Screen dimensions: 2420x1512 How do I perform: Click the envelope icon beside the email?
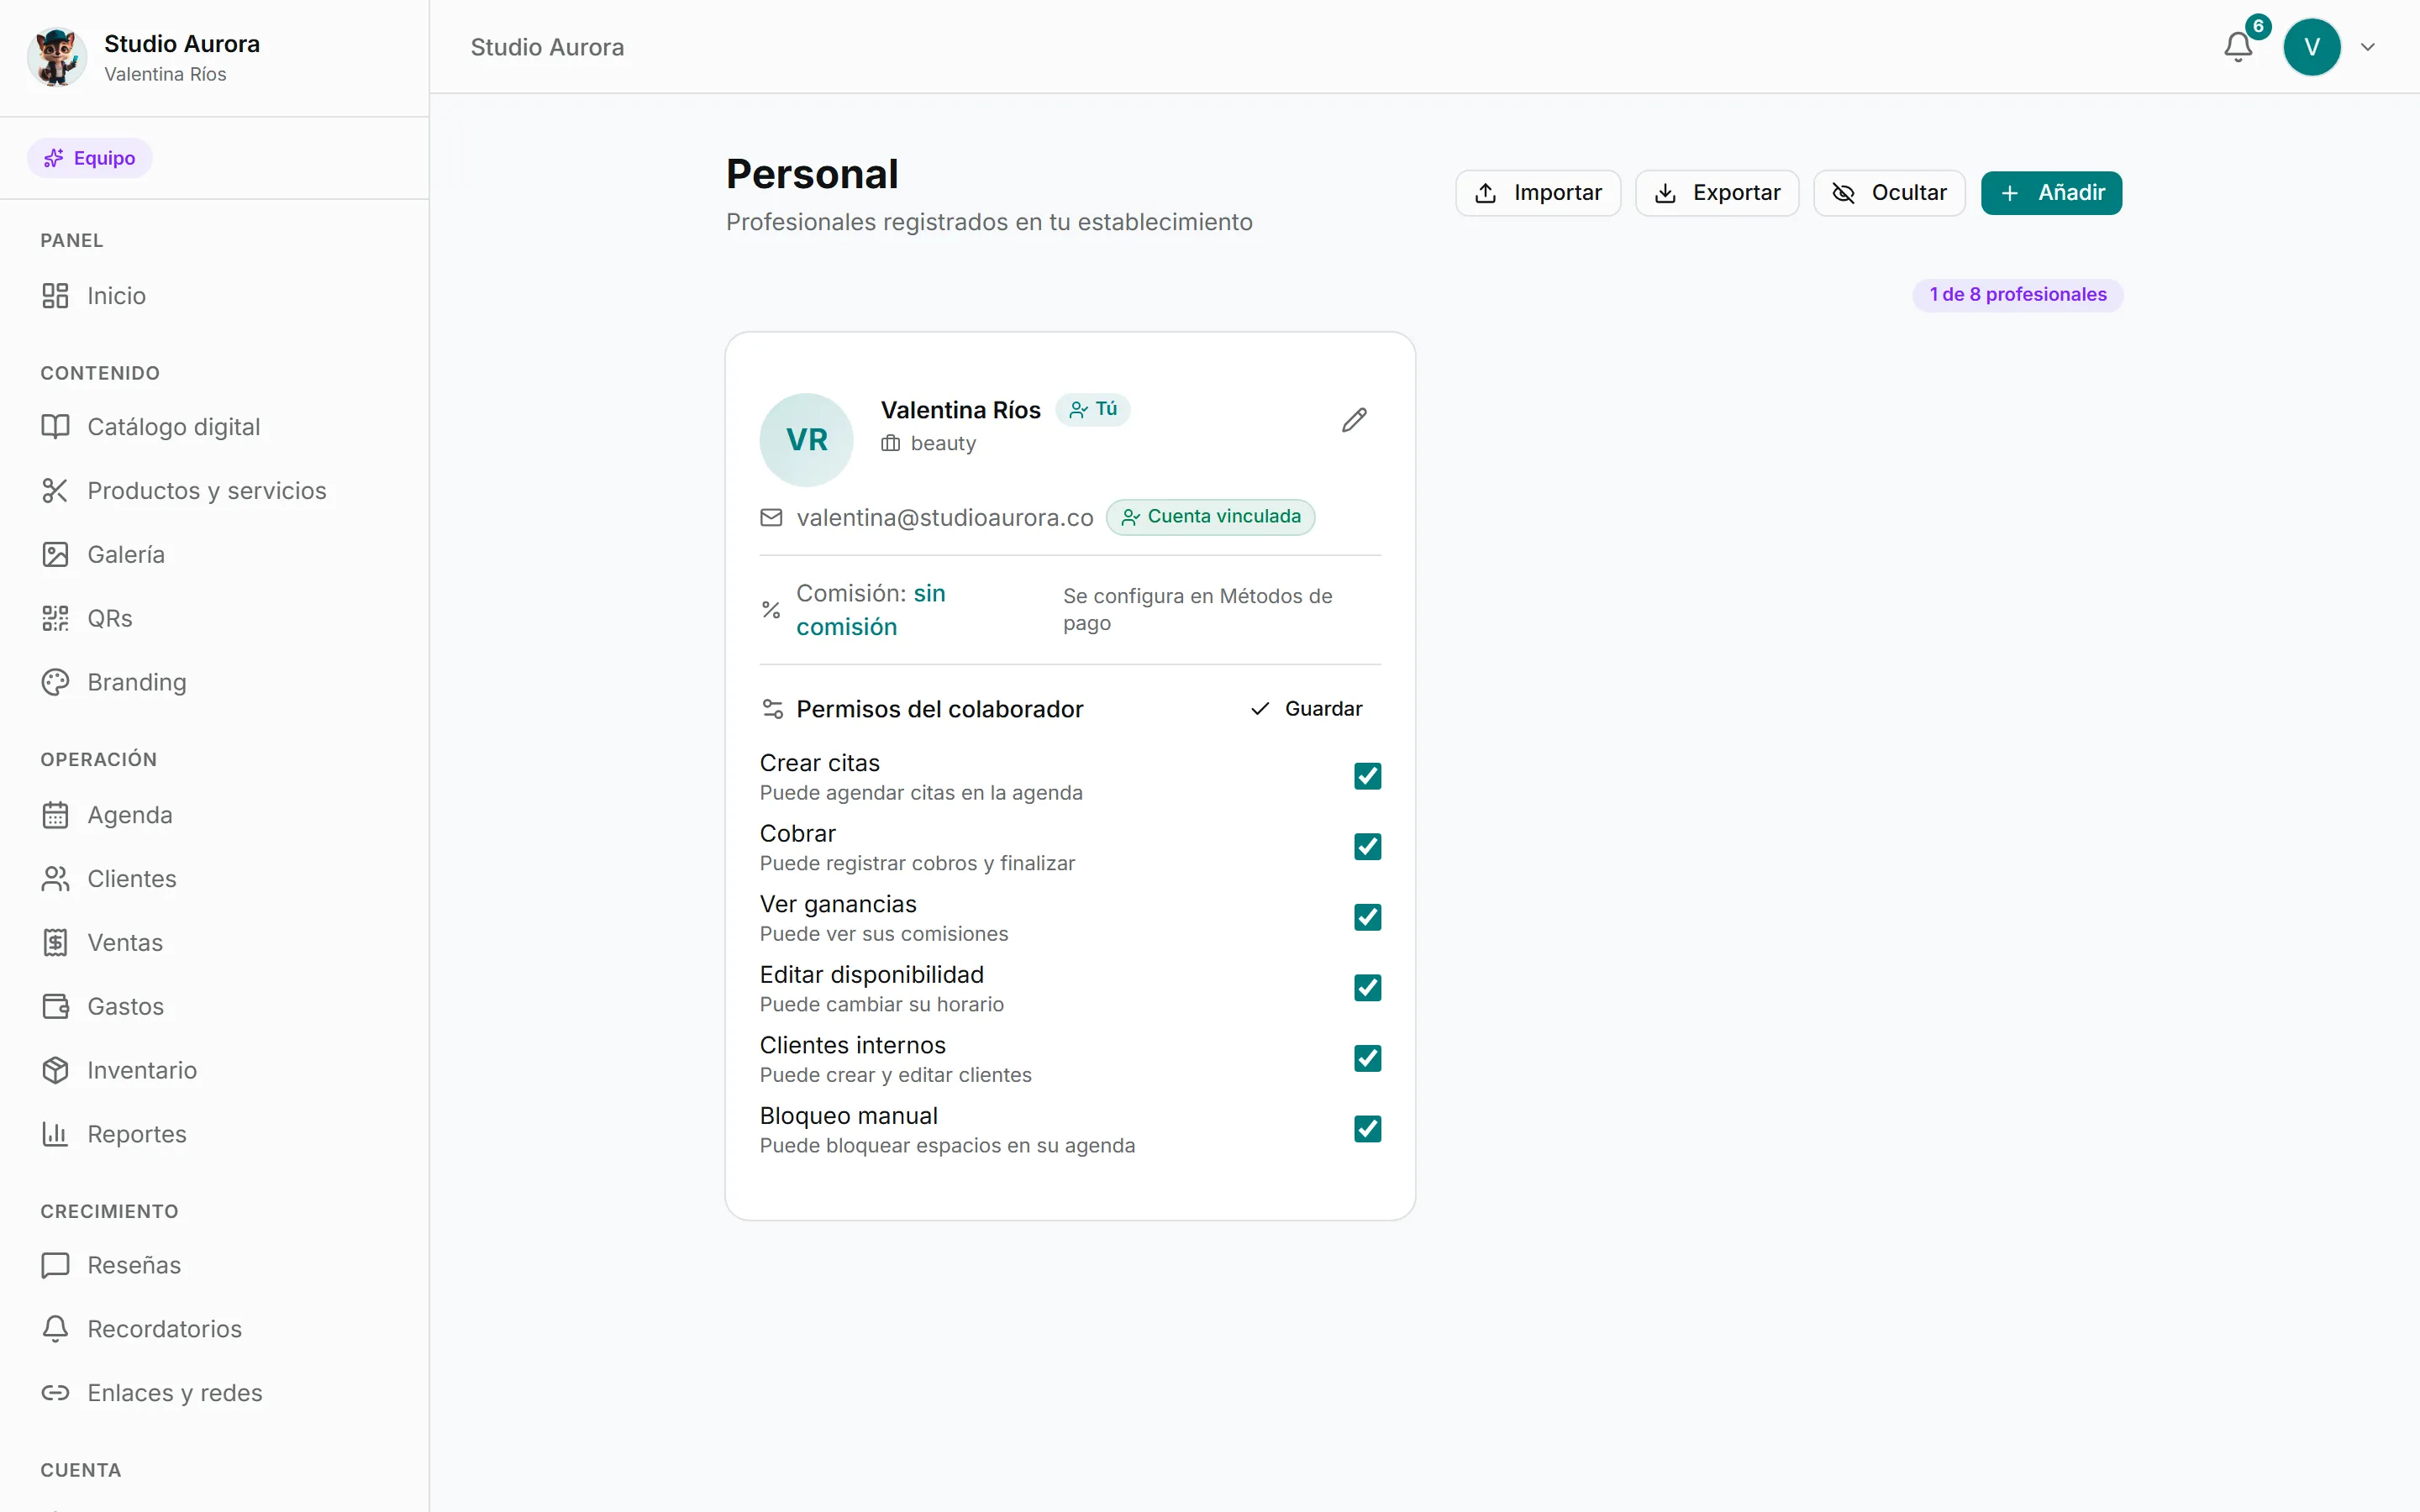coord(771,517)
